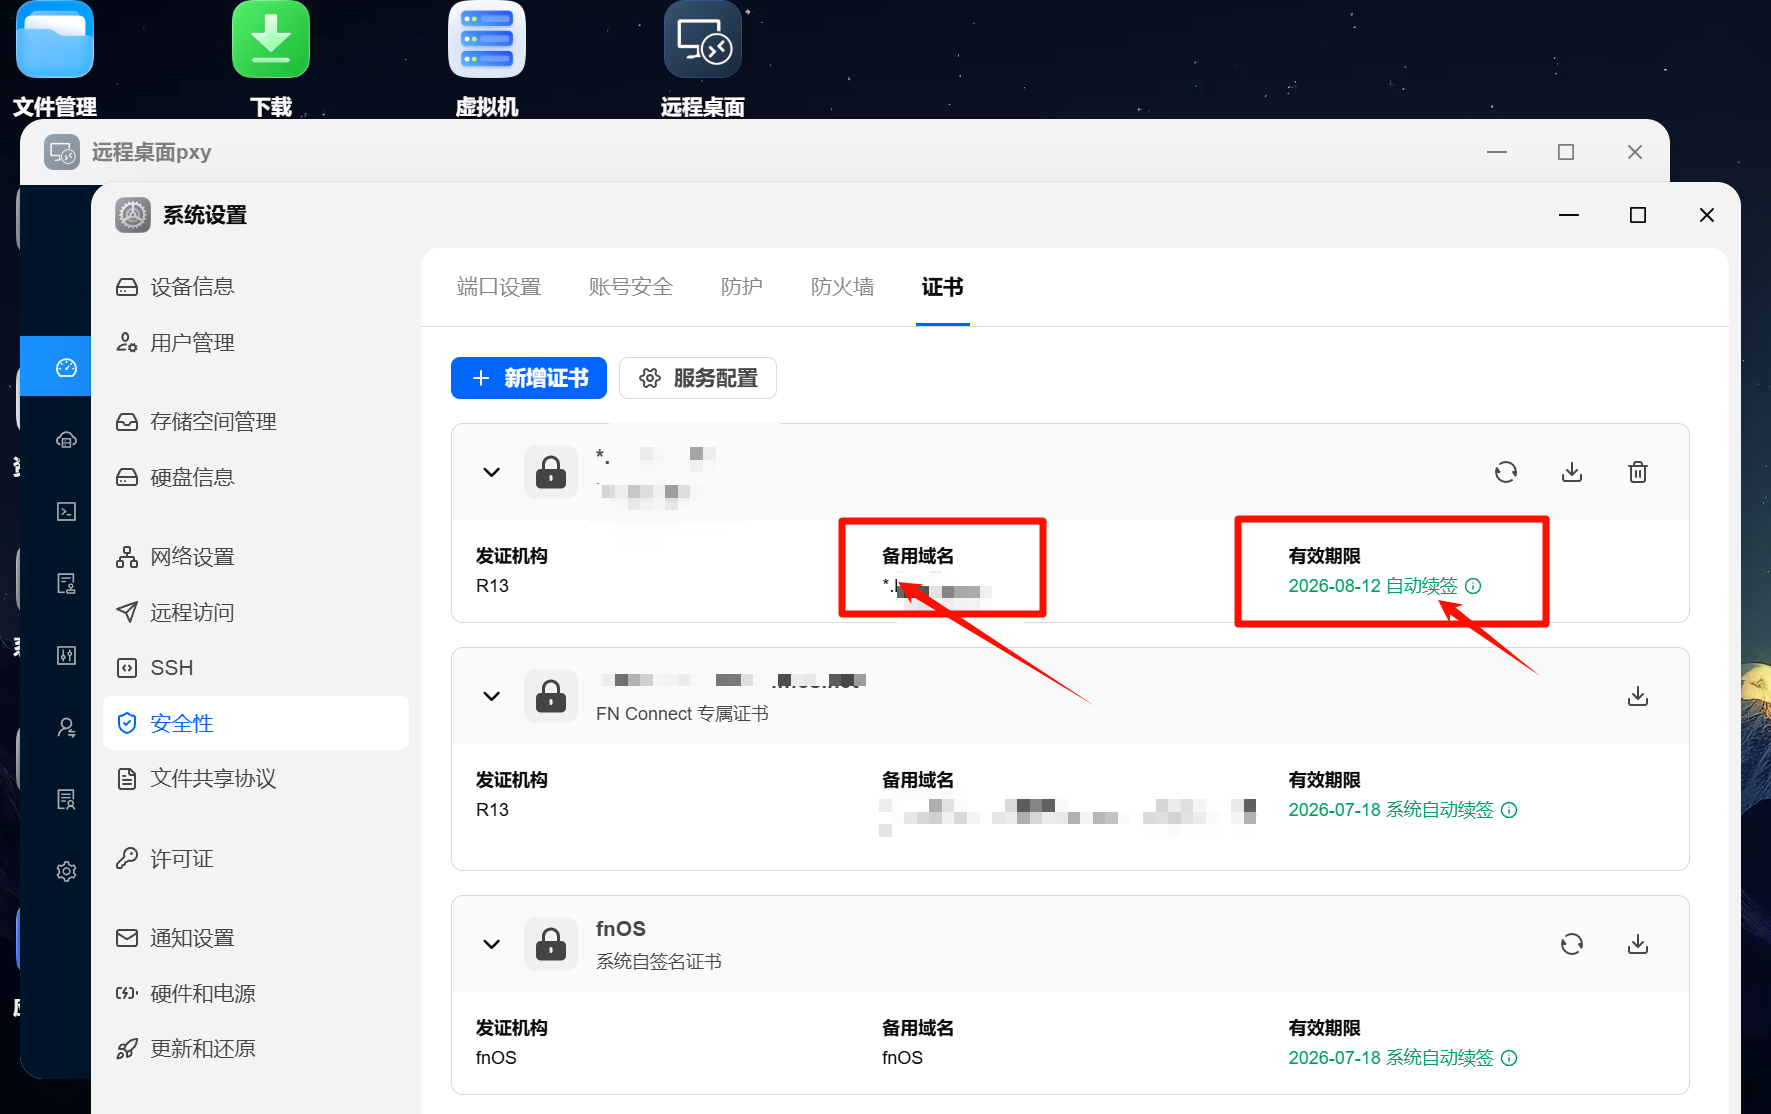The height and width of the screenshot is (1114, 1771).
Task: Select the 证书 tab
Action: [x=943, y=287]
